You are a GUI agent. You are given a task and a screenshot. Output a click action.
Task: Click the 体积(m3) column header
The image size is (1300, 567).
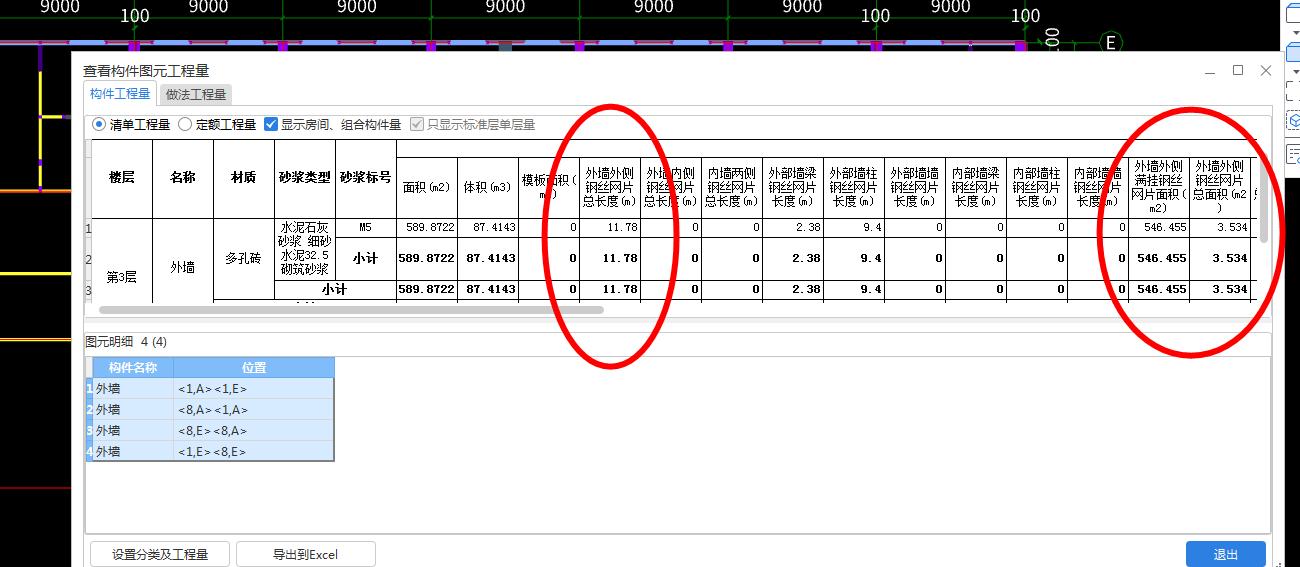[488, 187]
